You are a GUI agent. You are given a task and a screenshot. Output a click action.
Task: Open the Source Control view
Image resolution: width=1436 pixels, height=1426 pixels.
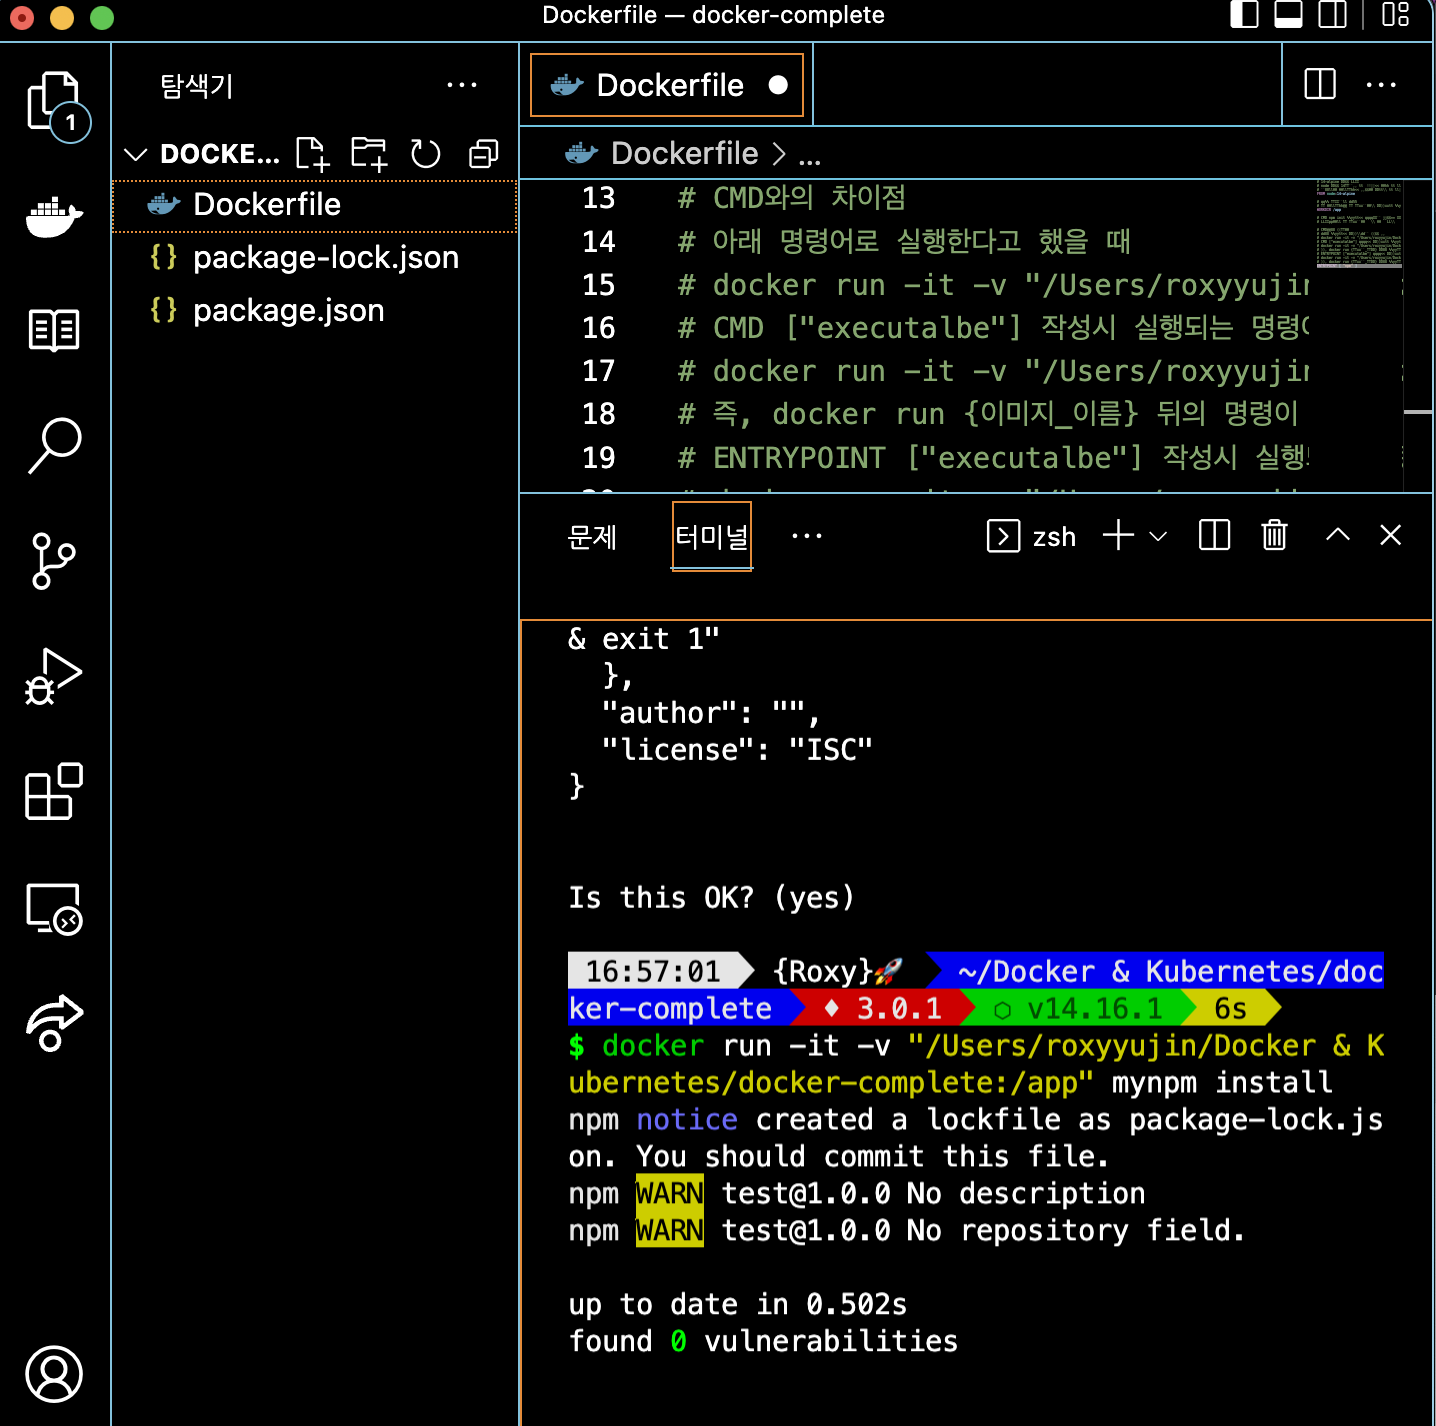[55, 561]
